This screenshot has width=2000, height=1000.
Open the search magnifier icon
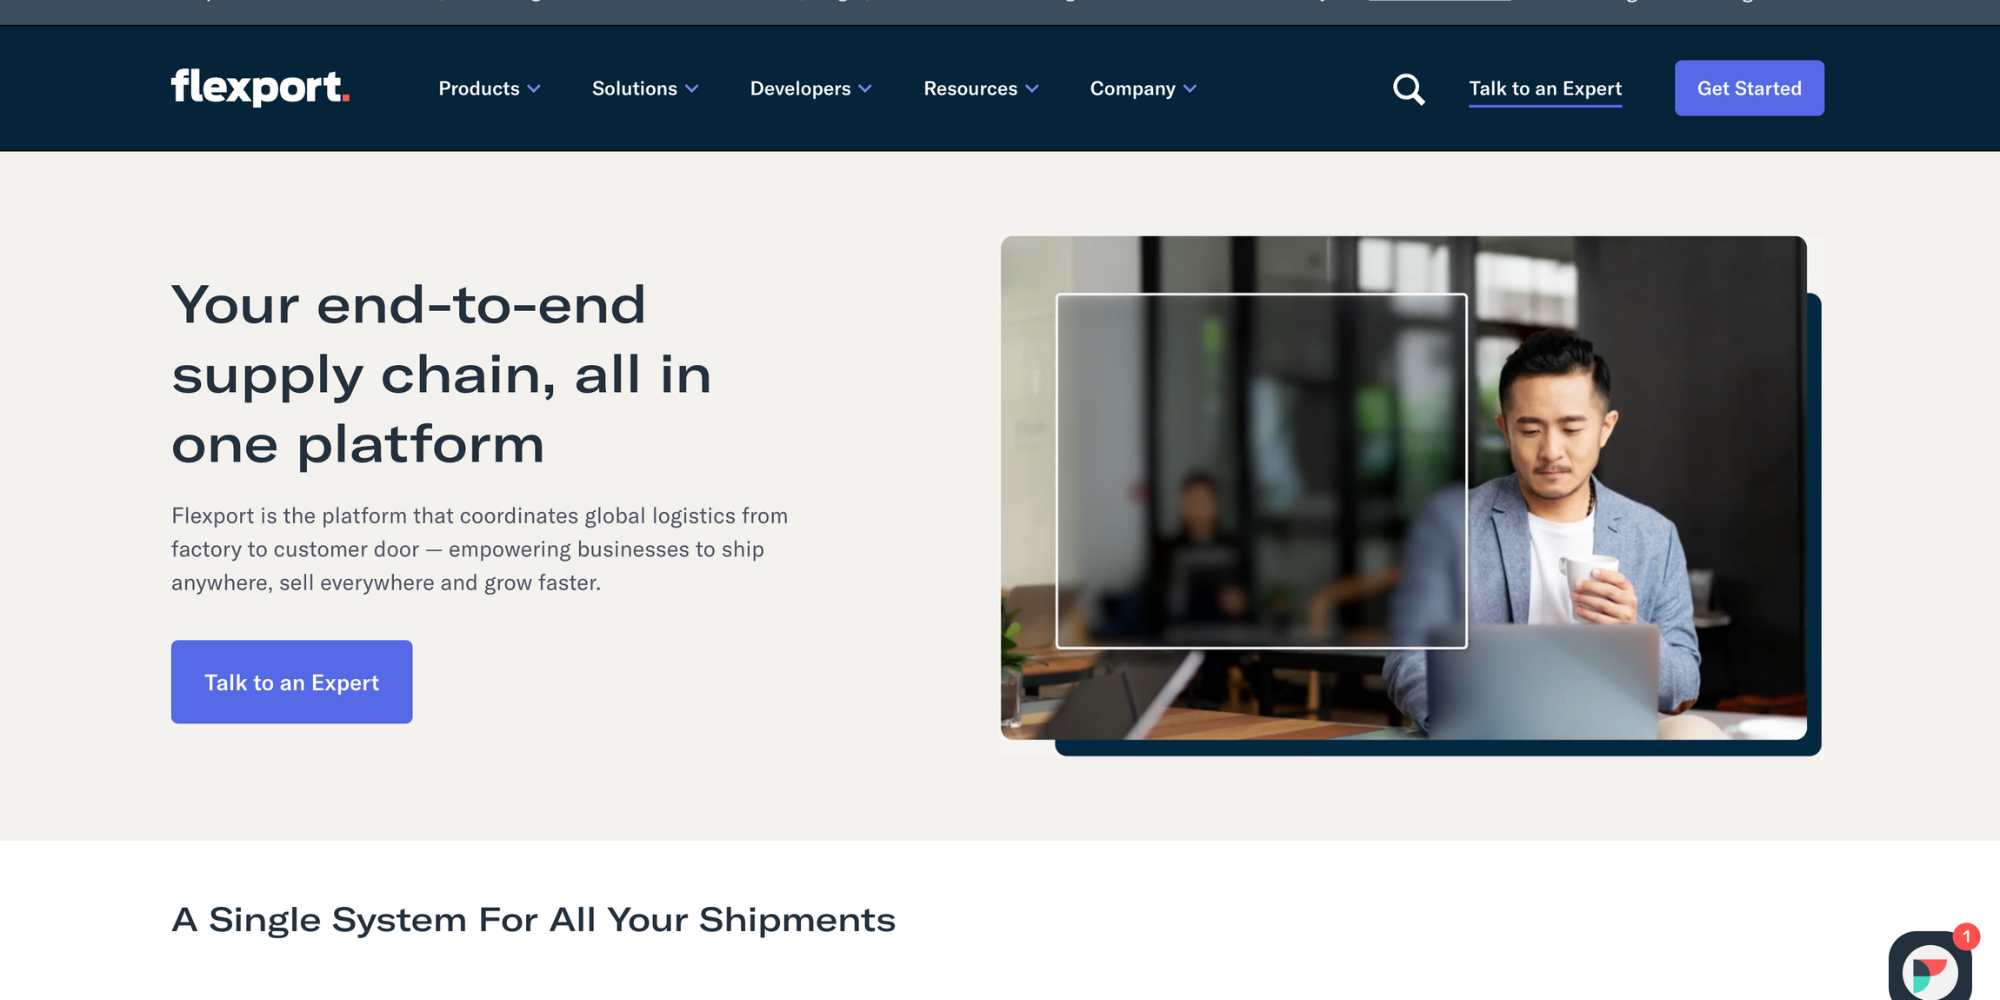[x=1408, y=89]
